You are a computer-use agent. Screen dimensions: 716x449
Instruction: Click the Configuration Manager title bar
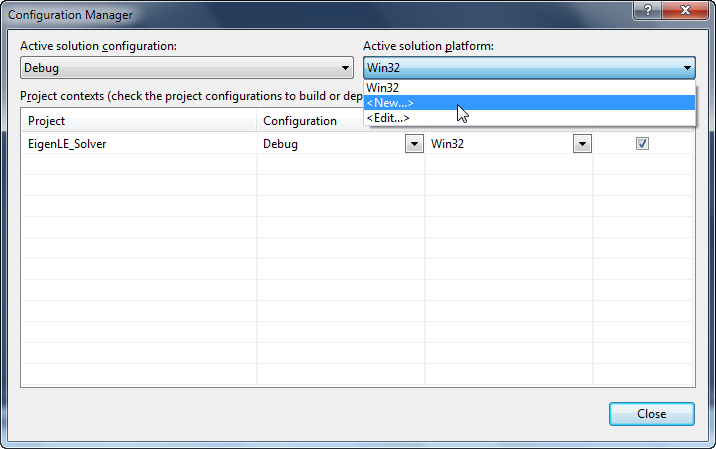(300, 14)
